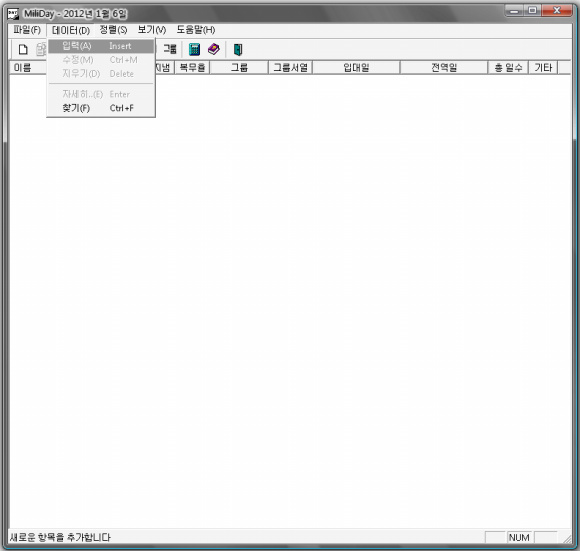Select 입력(A) Insert menu entry
The height and width of the screenshot is (551, 580).
point(101,46)
